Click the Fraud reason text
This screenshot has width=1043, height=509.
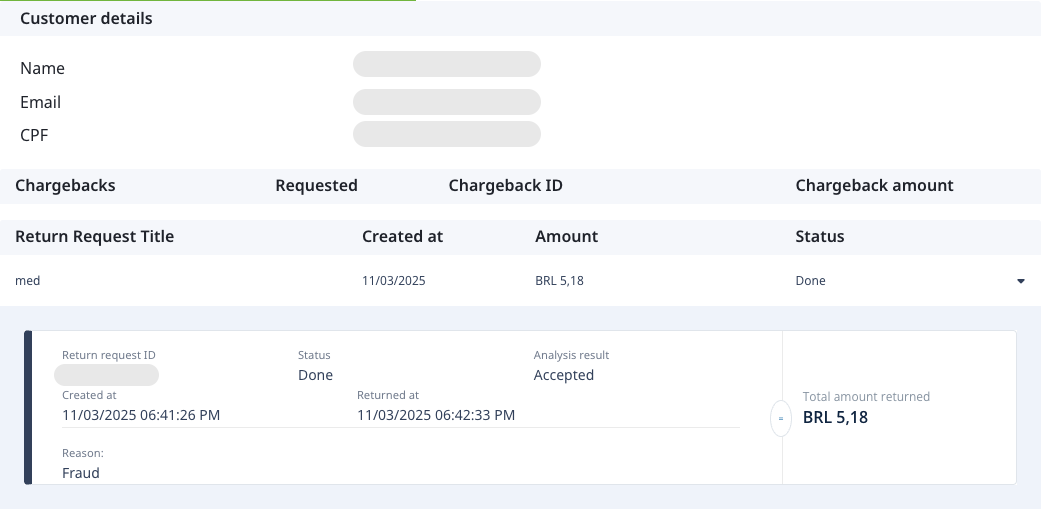[81, 473]
